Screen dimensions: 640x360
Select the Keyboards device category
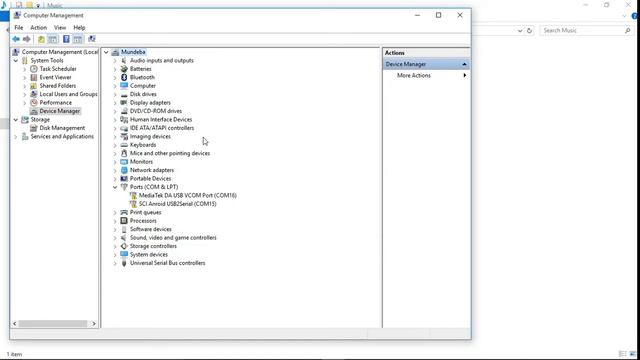143,145
